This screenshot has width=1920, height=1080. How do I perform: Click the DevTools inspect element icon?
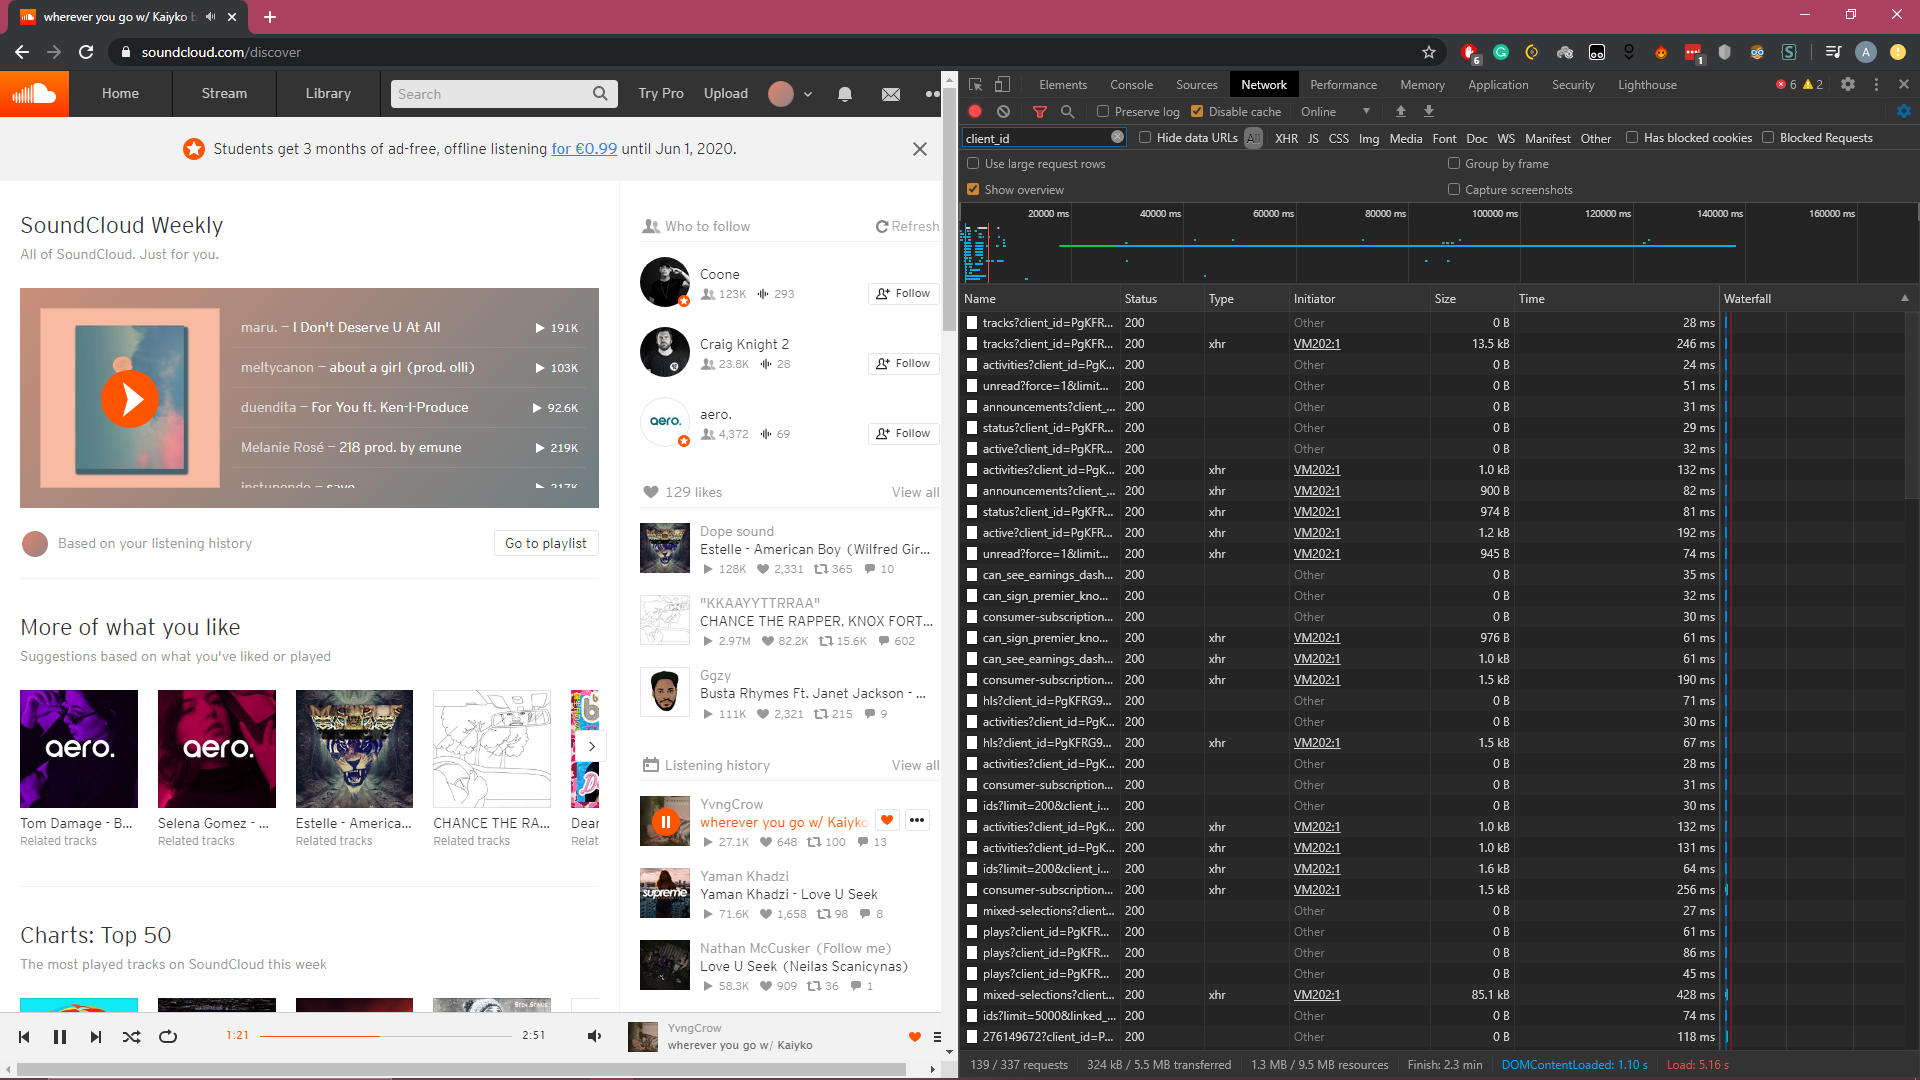pyautogui.click(x=976, y=85)
